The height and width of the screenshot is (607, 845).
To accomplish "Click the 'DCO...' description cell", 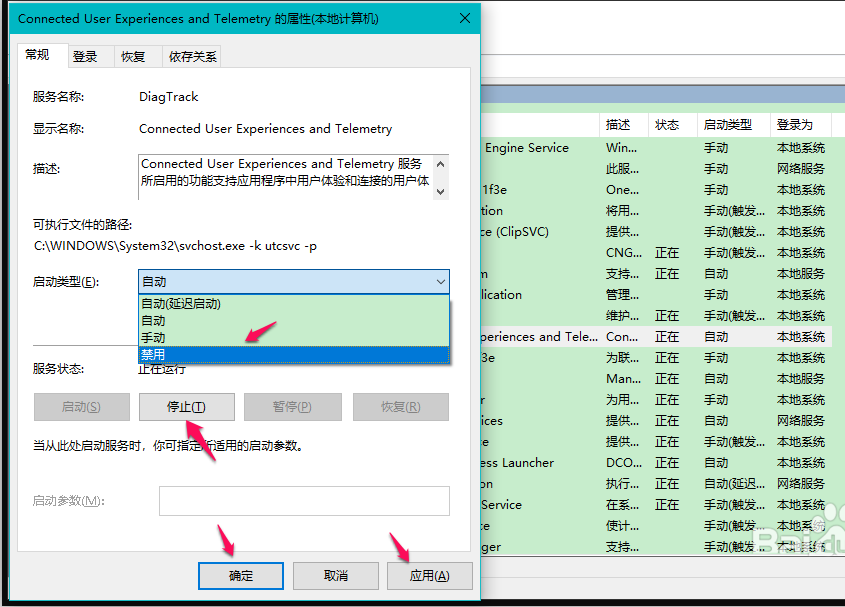I will pyautogui.click(x=624, y=463).
